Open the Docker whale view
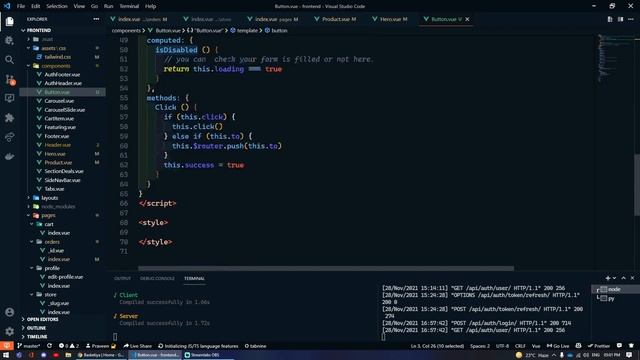640x360 pixels. pos(9,156)
